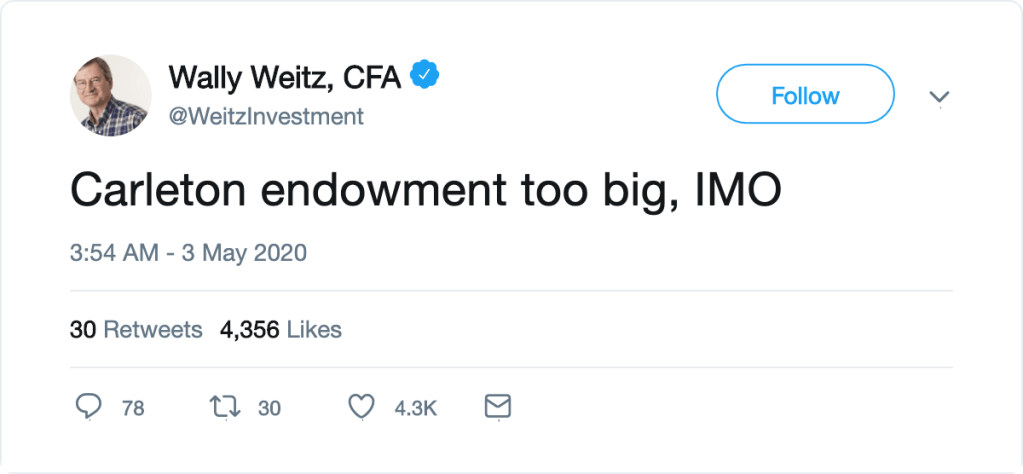Like the tweet with heart icon
Viewport: 1023px width, 474px height.
click(361, 407)
